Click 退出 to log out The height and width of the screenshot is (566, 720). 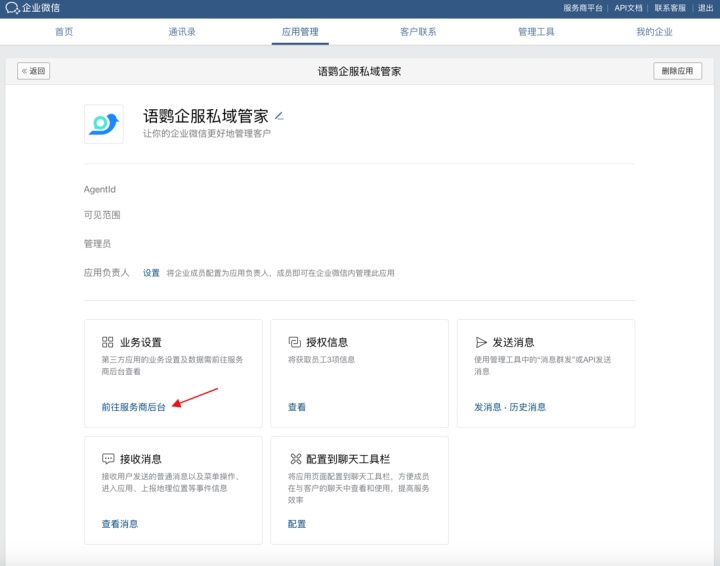[705, 8]
